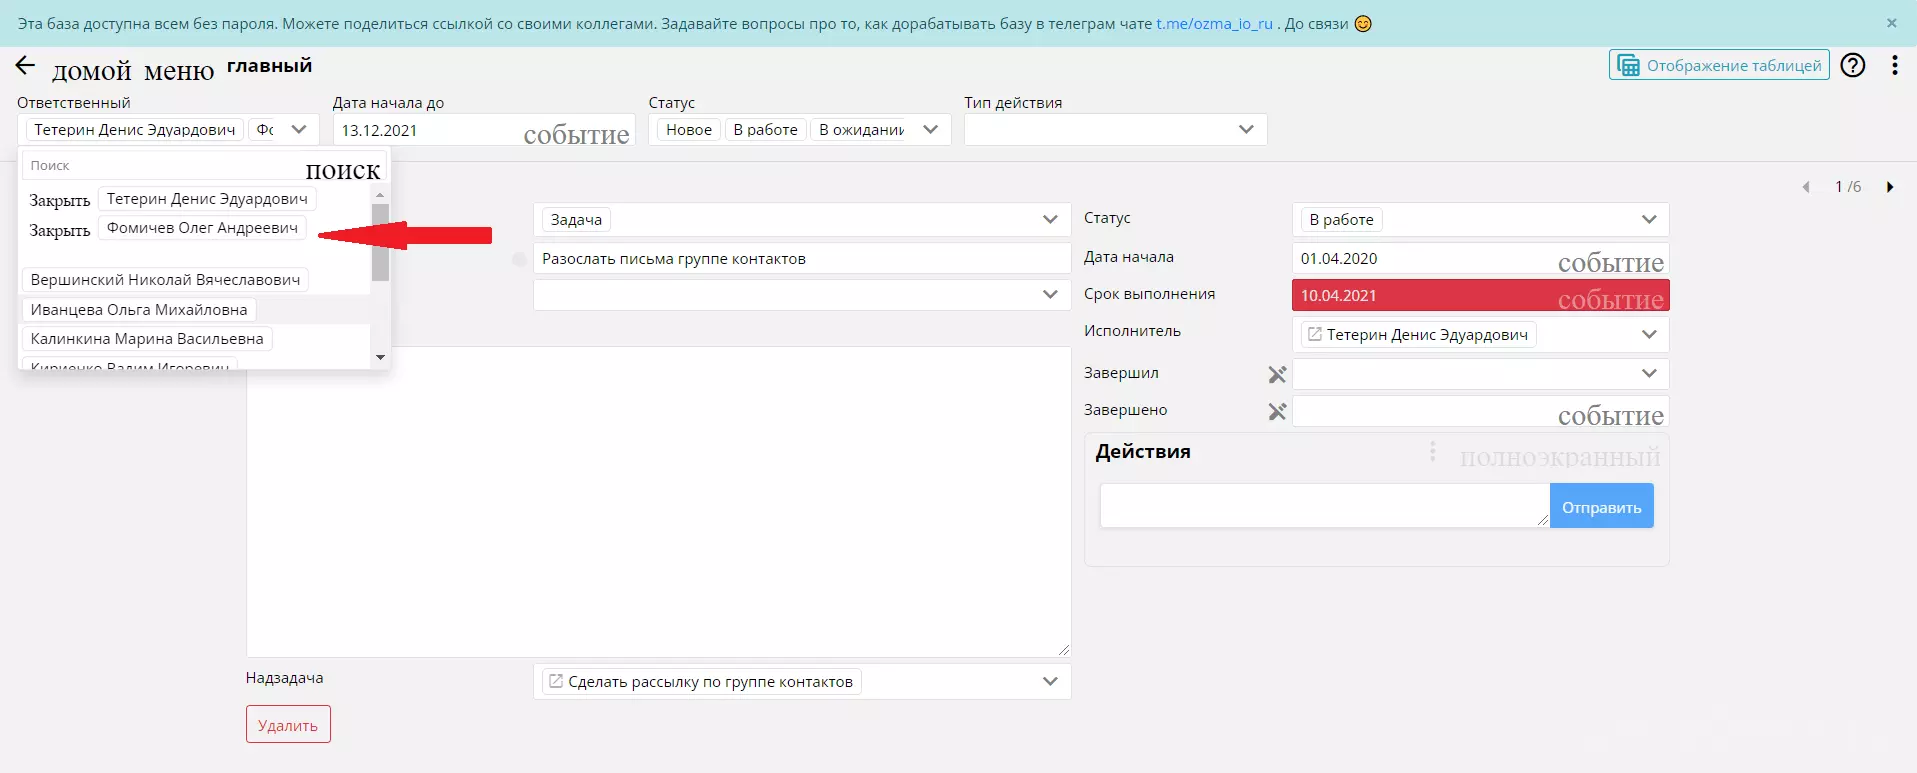Select Иванцева Ольга Михайловна in list
The width and height of the screenshot is (1917, 773).
point(139,310)
